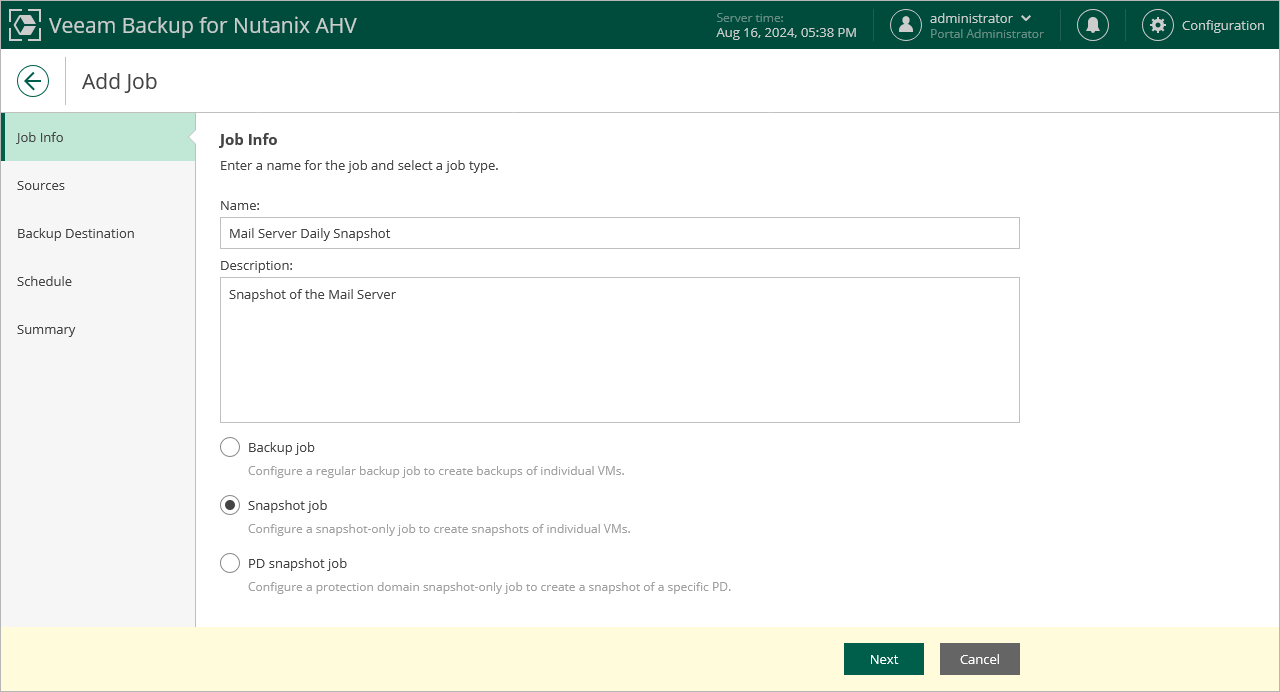Click the 'Job Info' section heading

click(x=249, y=140)
